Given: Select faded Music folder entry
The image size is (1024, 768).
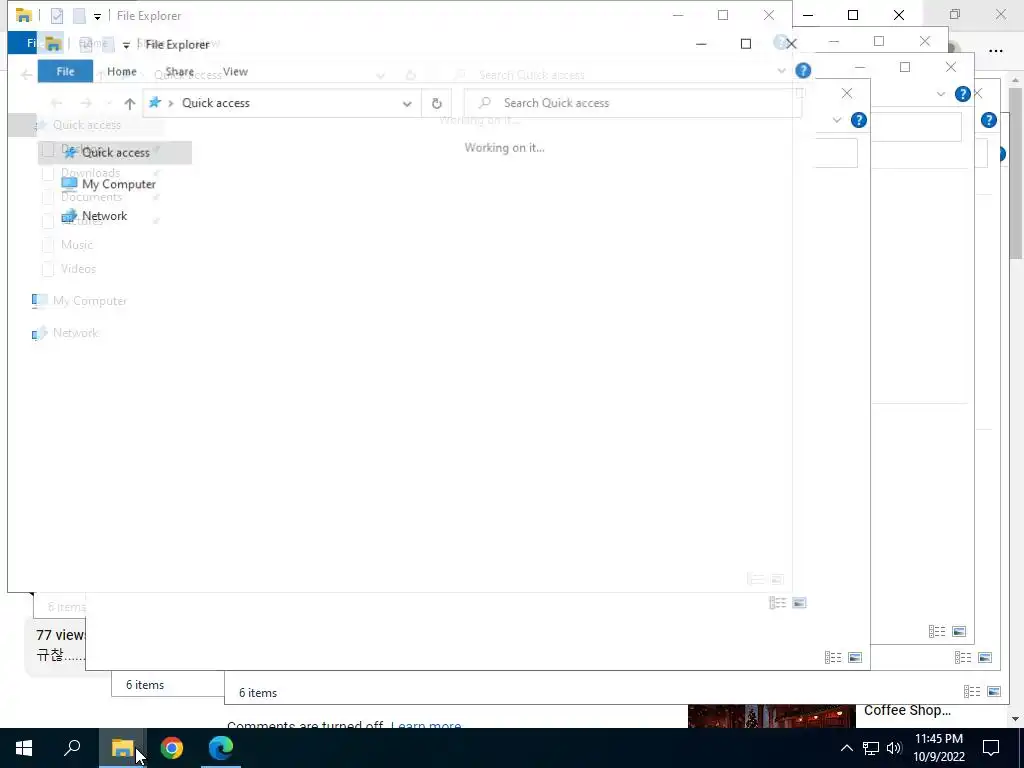Looking at the screenshot, I should pyautogui.click(x=77, y=245).
